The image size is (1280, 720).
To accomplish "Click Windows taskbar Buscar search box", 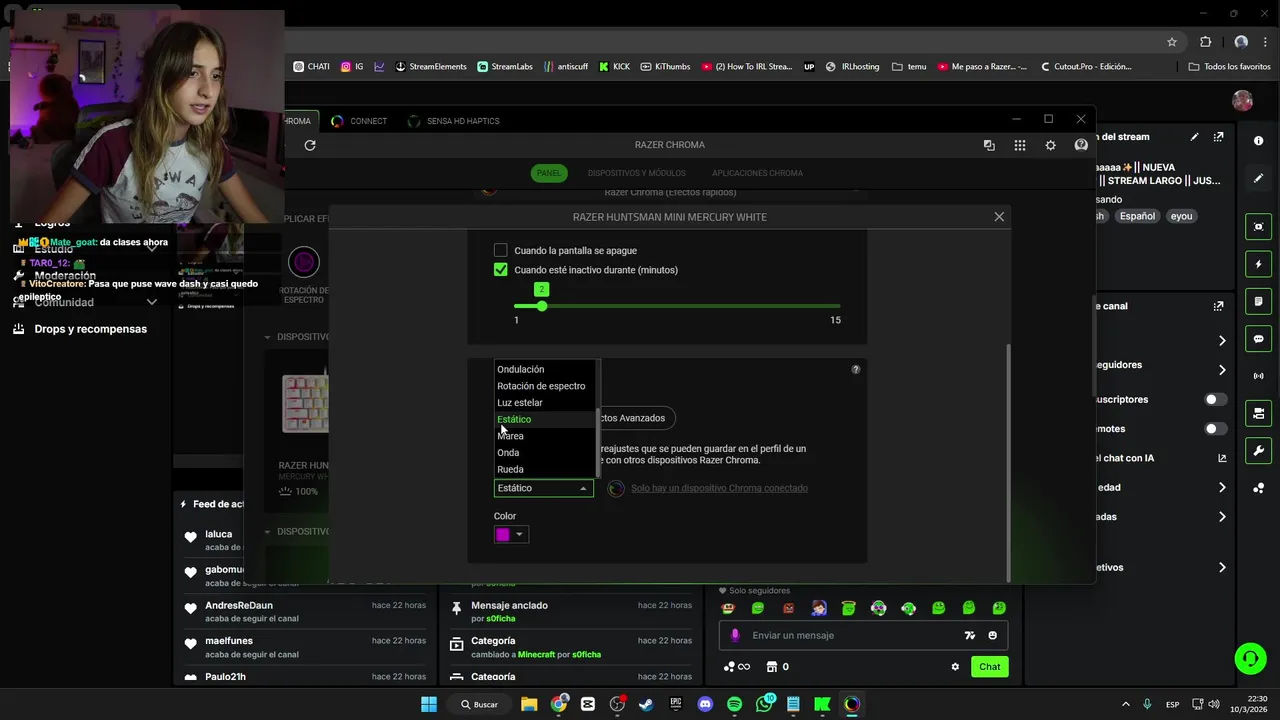I will 479,704.
